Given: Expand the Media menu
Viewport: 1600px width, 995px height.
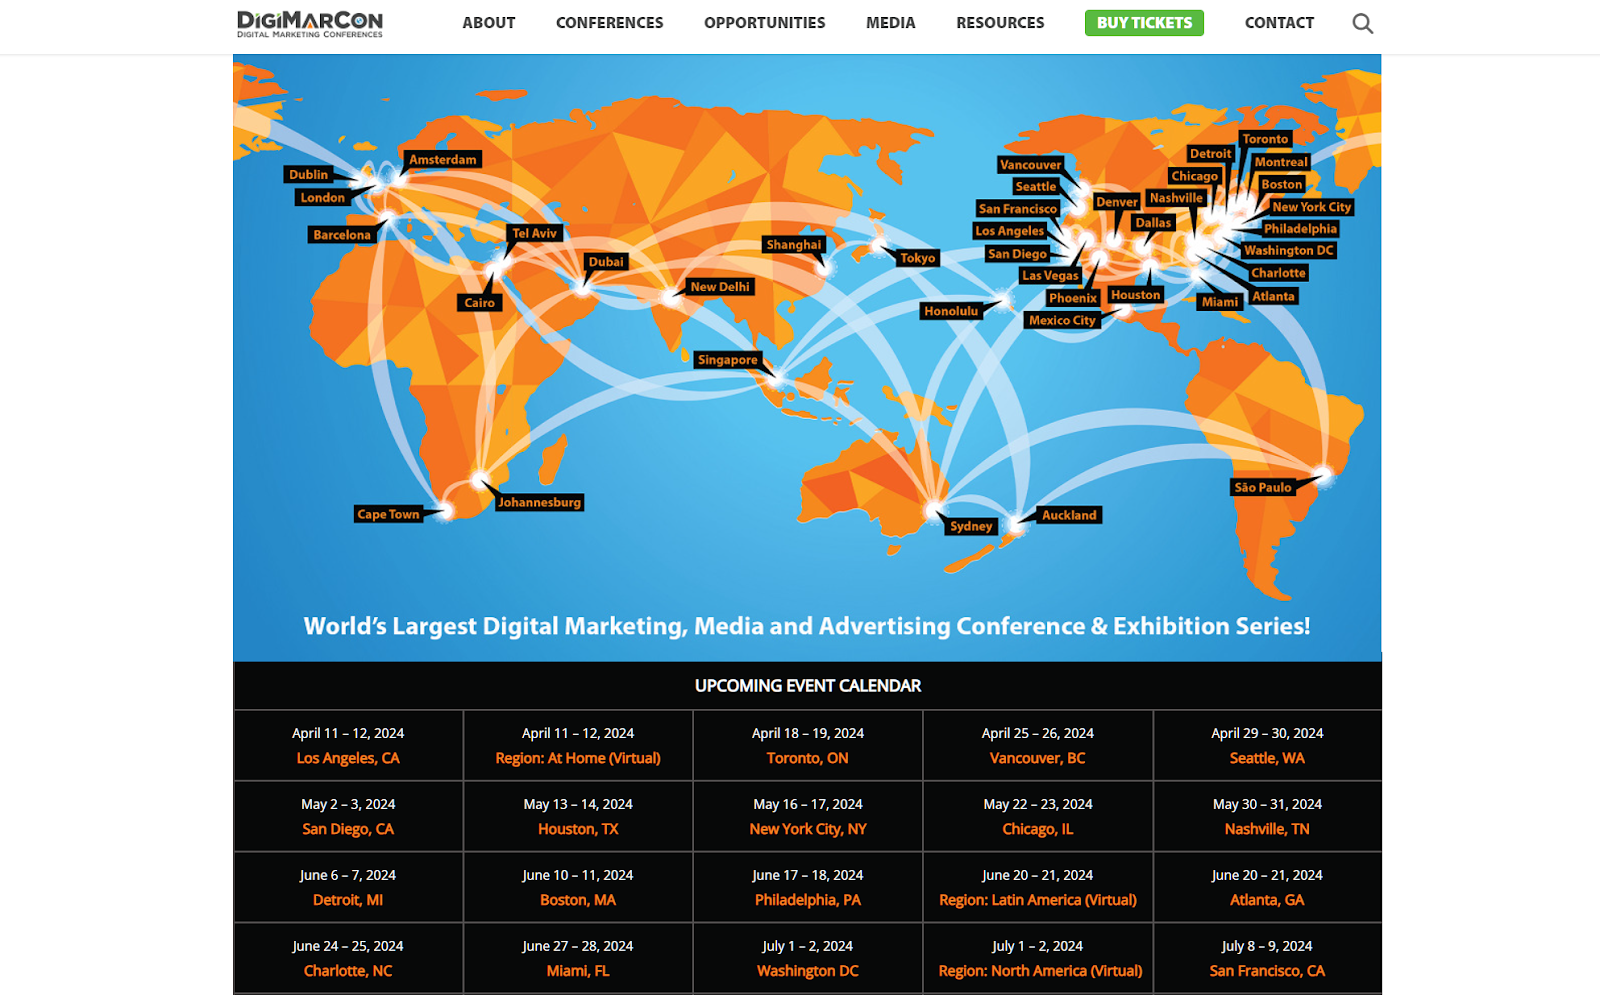Looking at the screenshot, I should [x=890, y=23].
